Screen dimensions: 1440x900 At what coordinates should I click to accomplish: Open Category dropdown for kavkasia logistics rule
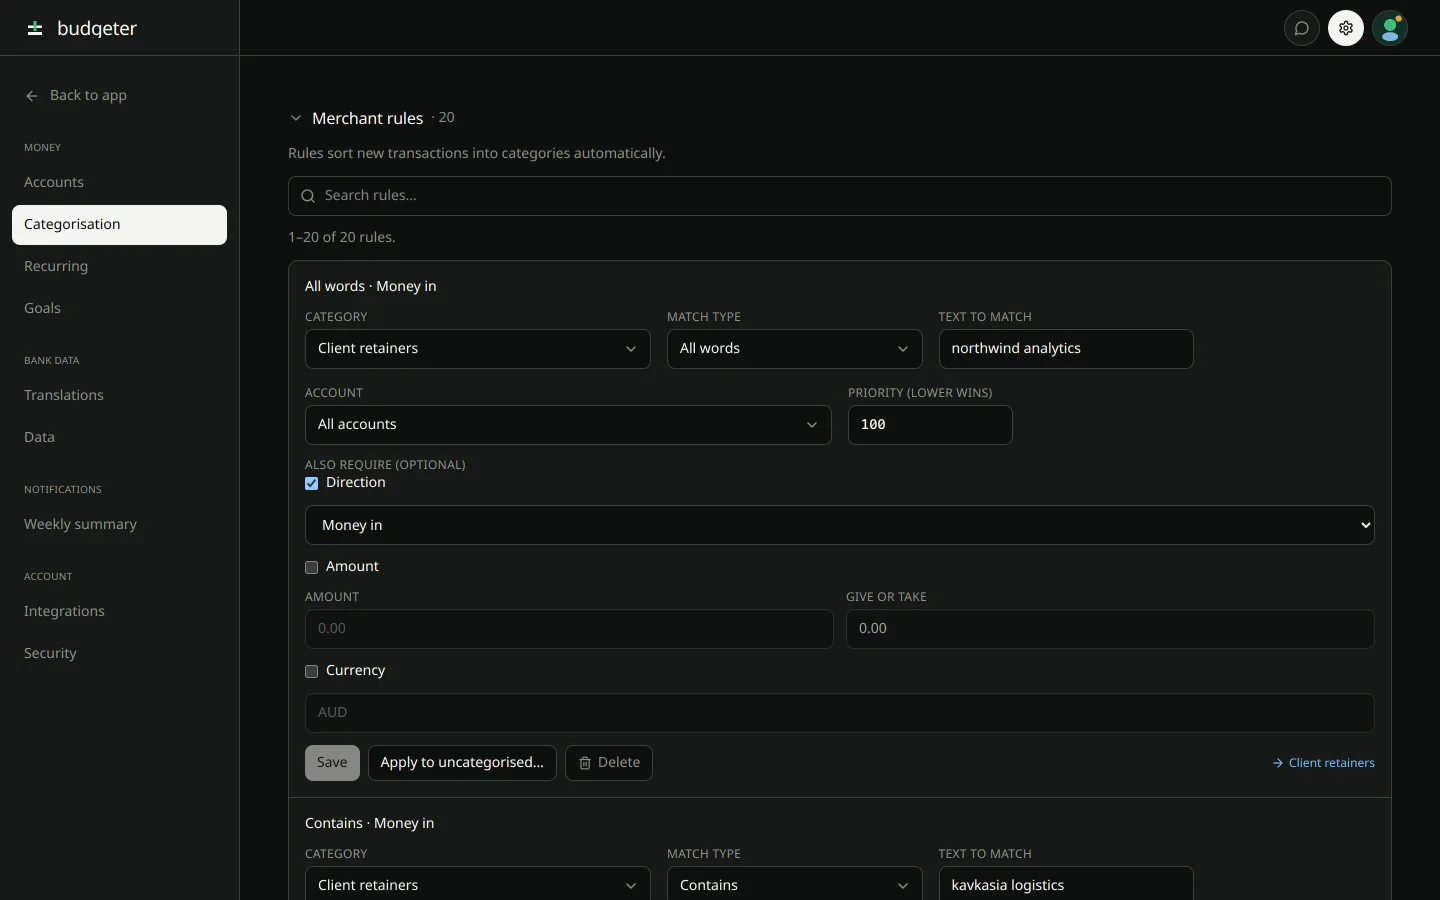click(x=478, y=885)
